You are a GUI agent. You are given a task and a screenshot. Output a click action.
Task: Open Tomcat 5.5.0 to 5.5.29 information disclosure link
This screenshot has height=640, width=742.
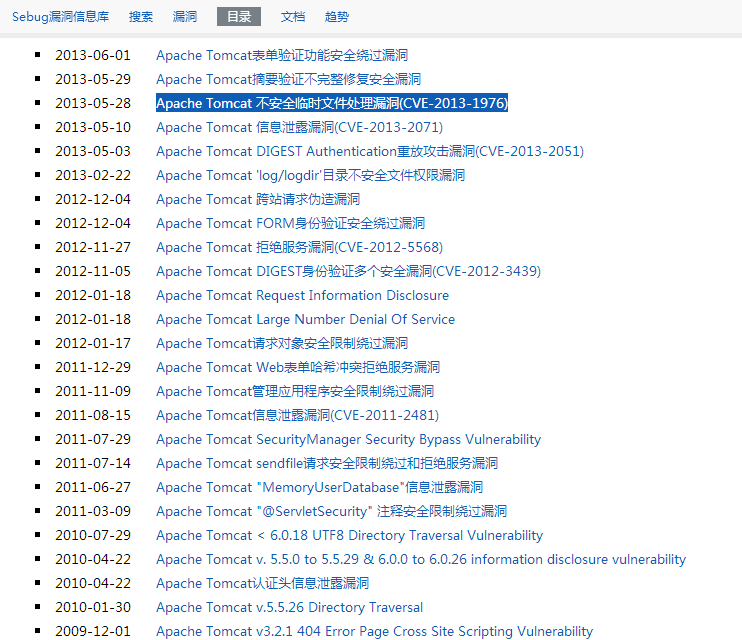coord(421,559)
